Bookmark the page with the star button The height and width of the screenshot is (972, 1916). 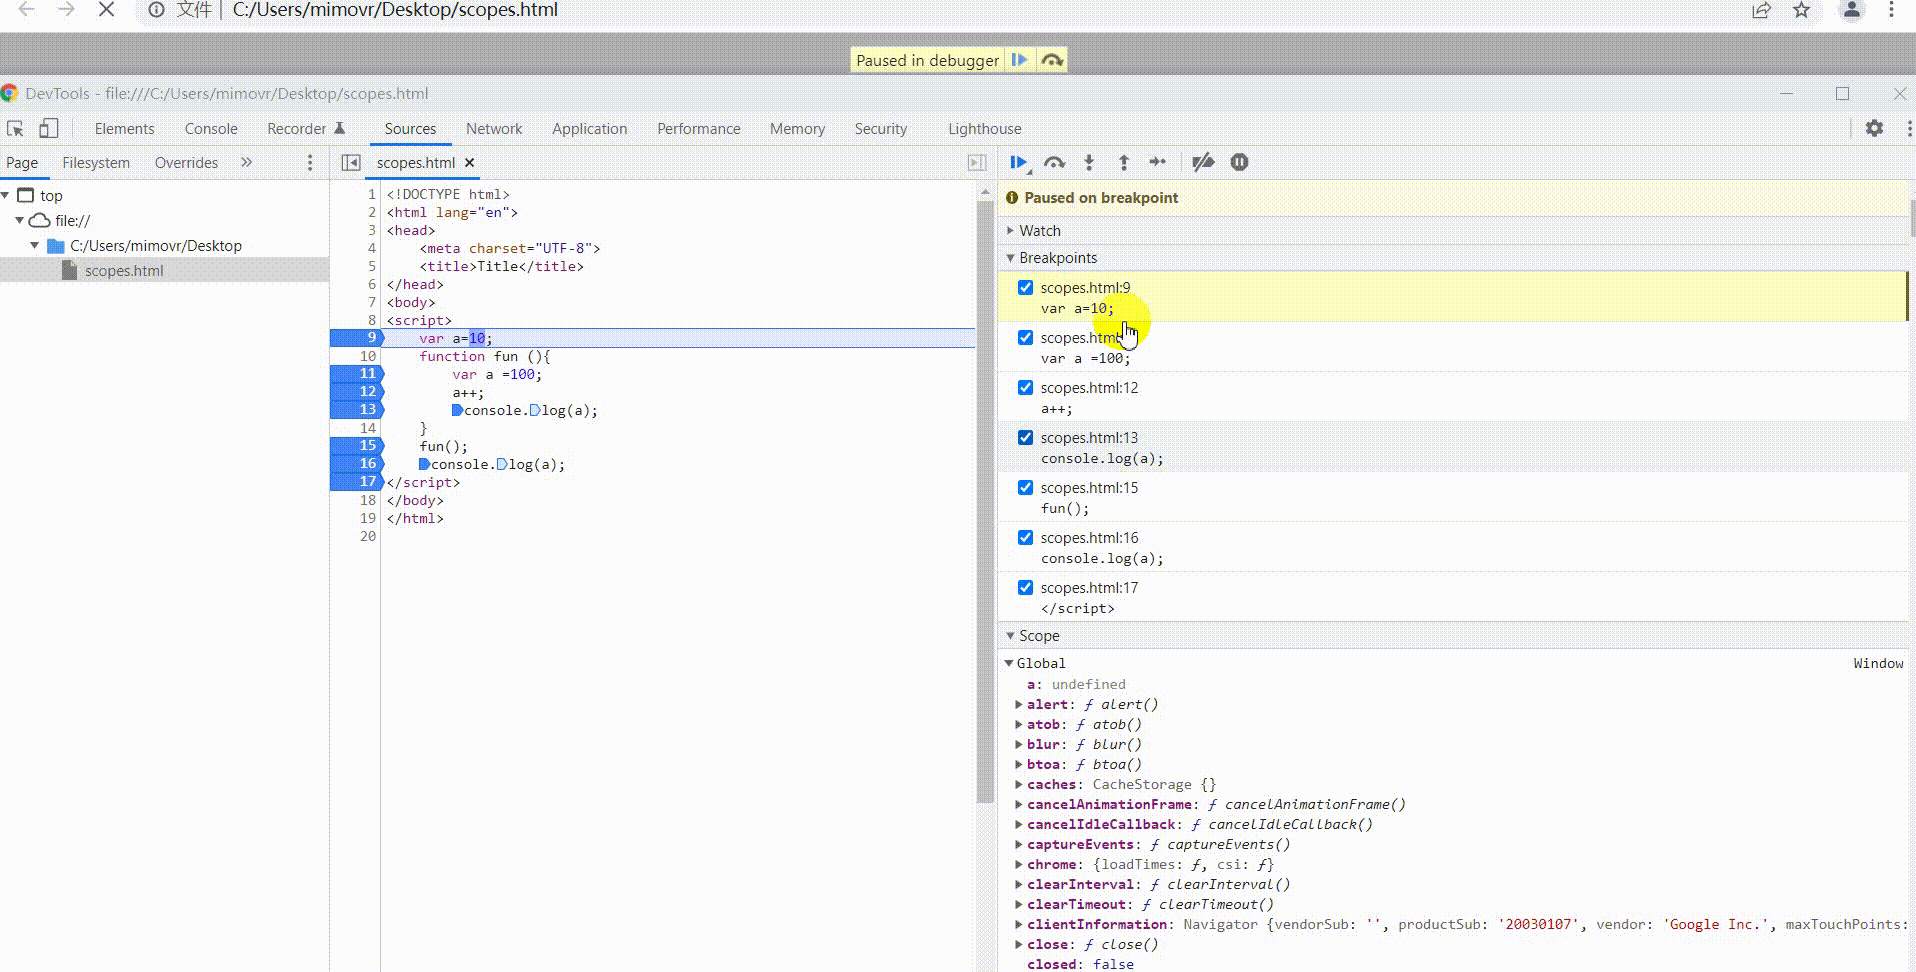click(1801, 11)
